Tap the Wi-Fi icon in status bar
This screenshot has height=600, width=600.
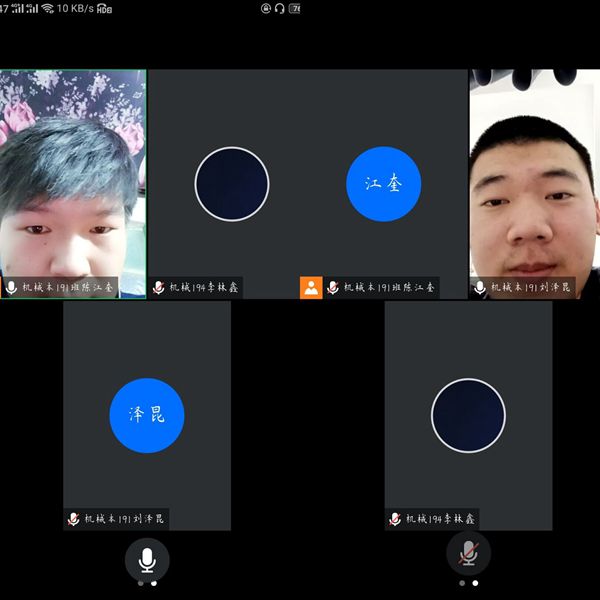tap(47, 8)
